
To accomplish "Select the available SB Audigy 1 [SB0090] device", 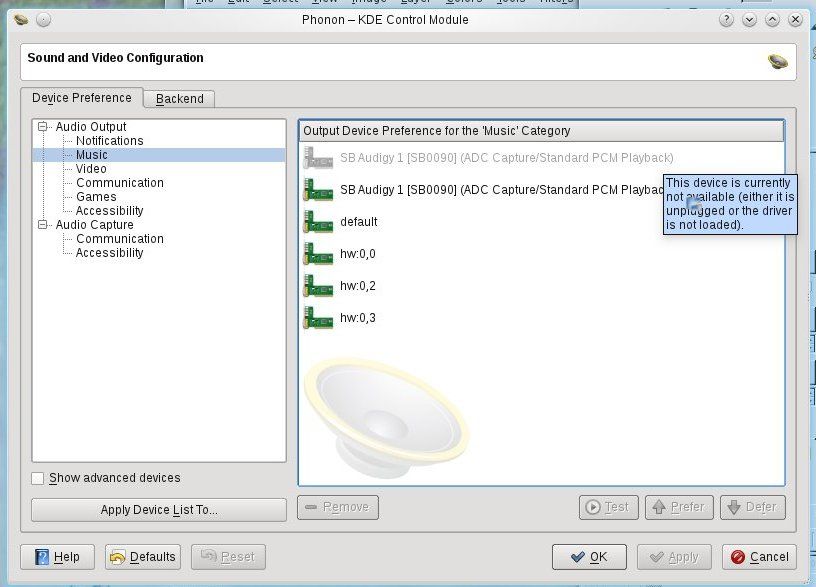I will pyautogui.click(x=542, y=190).
